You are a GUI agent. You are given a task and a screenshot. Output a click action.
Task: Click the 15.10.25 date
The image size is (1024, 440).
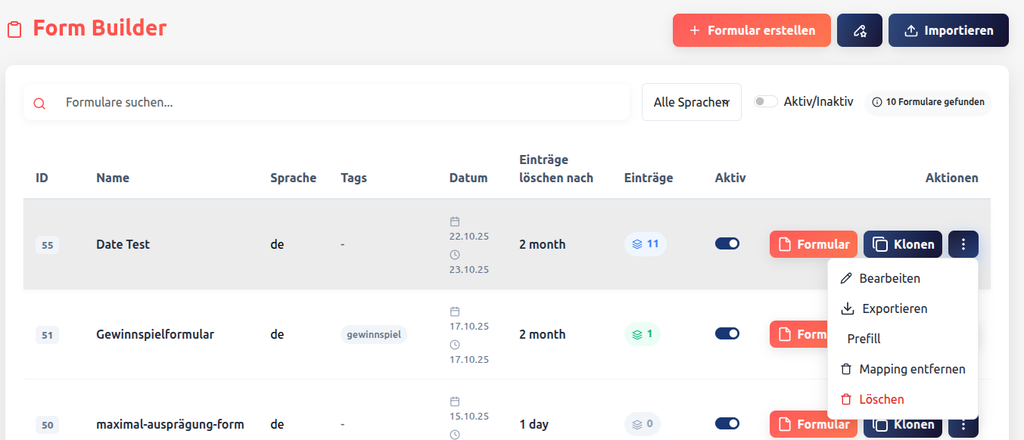468,415
